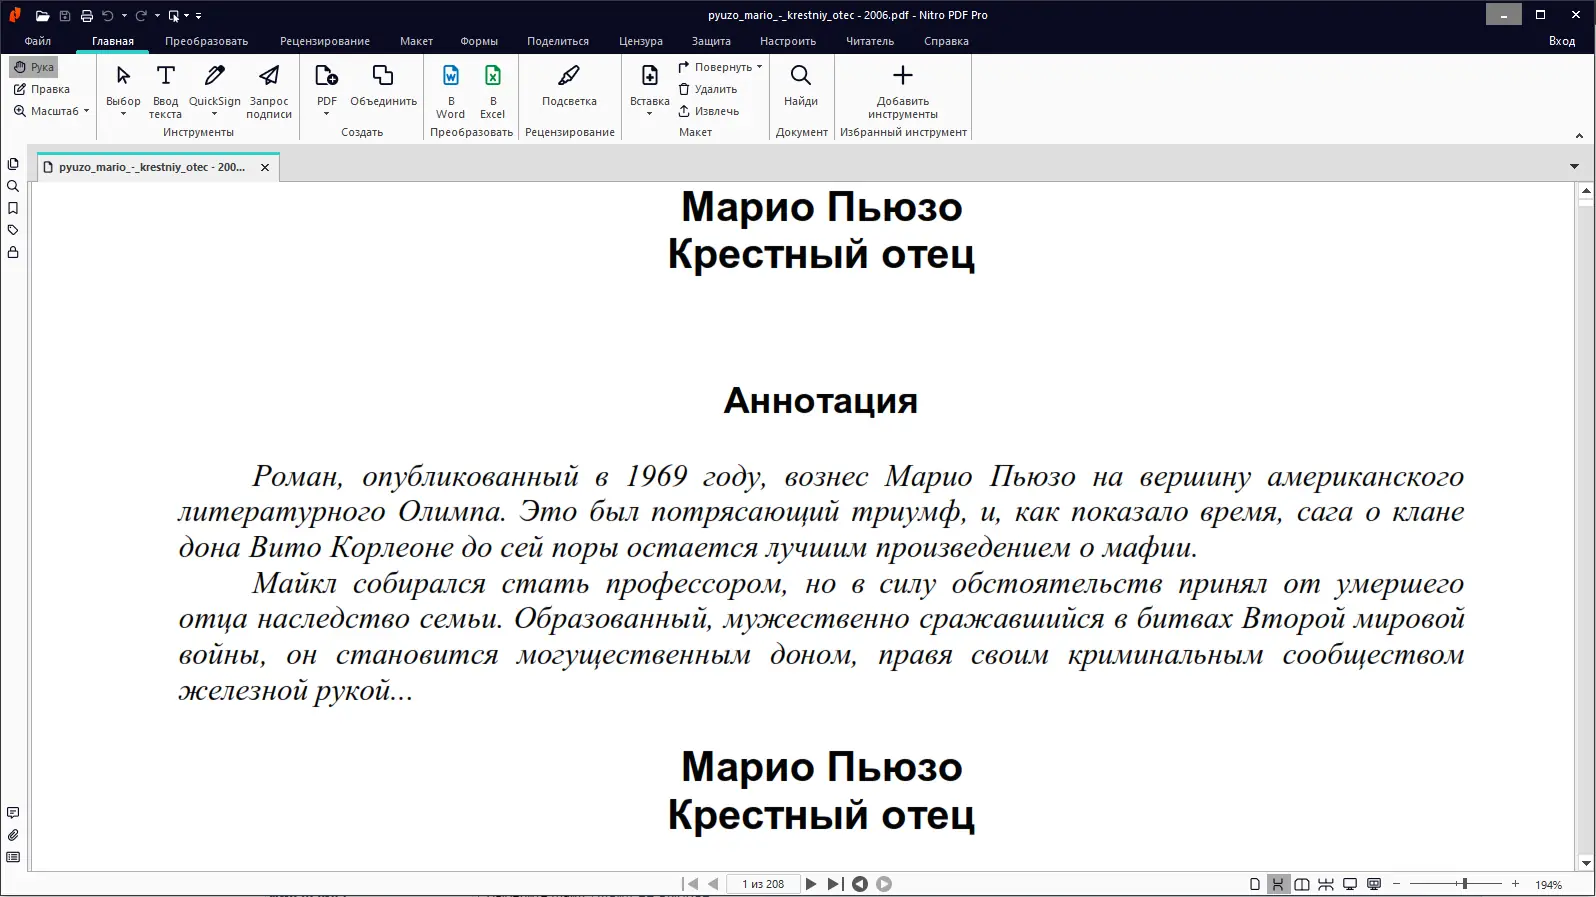Open the Pages panel in left sidebar
Viewport: 1596px width, 897px height.
pos(13,164)
